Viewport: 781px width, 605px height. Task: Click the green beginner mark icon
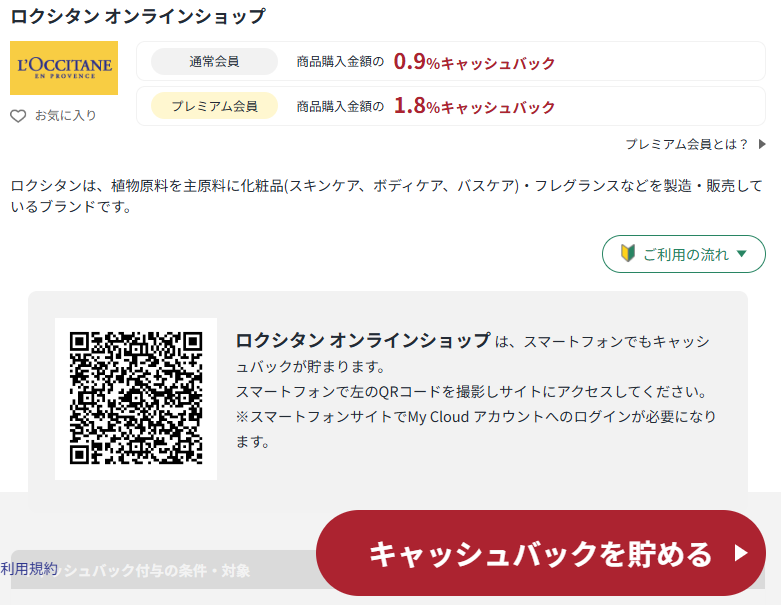tap(628, 254)
